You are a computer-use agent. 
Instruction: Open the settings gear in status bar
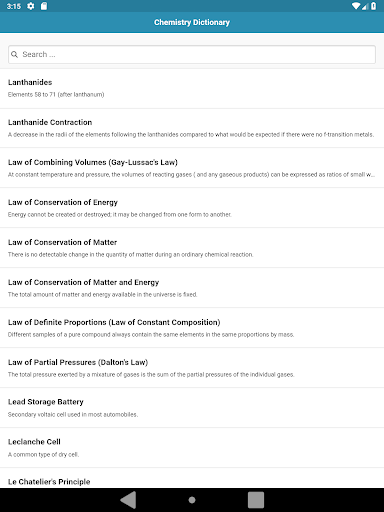(x=31, y=6)
